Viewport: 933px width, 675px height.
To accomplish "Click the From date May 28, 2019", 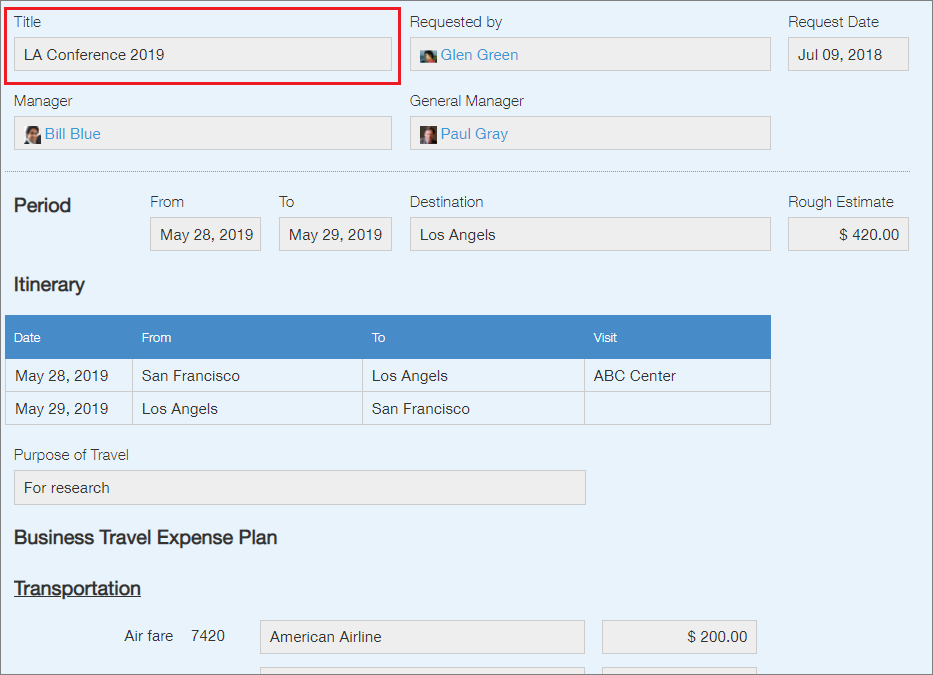I will [206, 235].
